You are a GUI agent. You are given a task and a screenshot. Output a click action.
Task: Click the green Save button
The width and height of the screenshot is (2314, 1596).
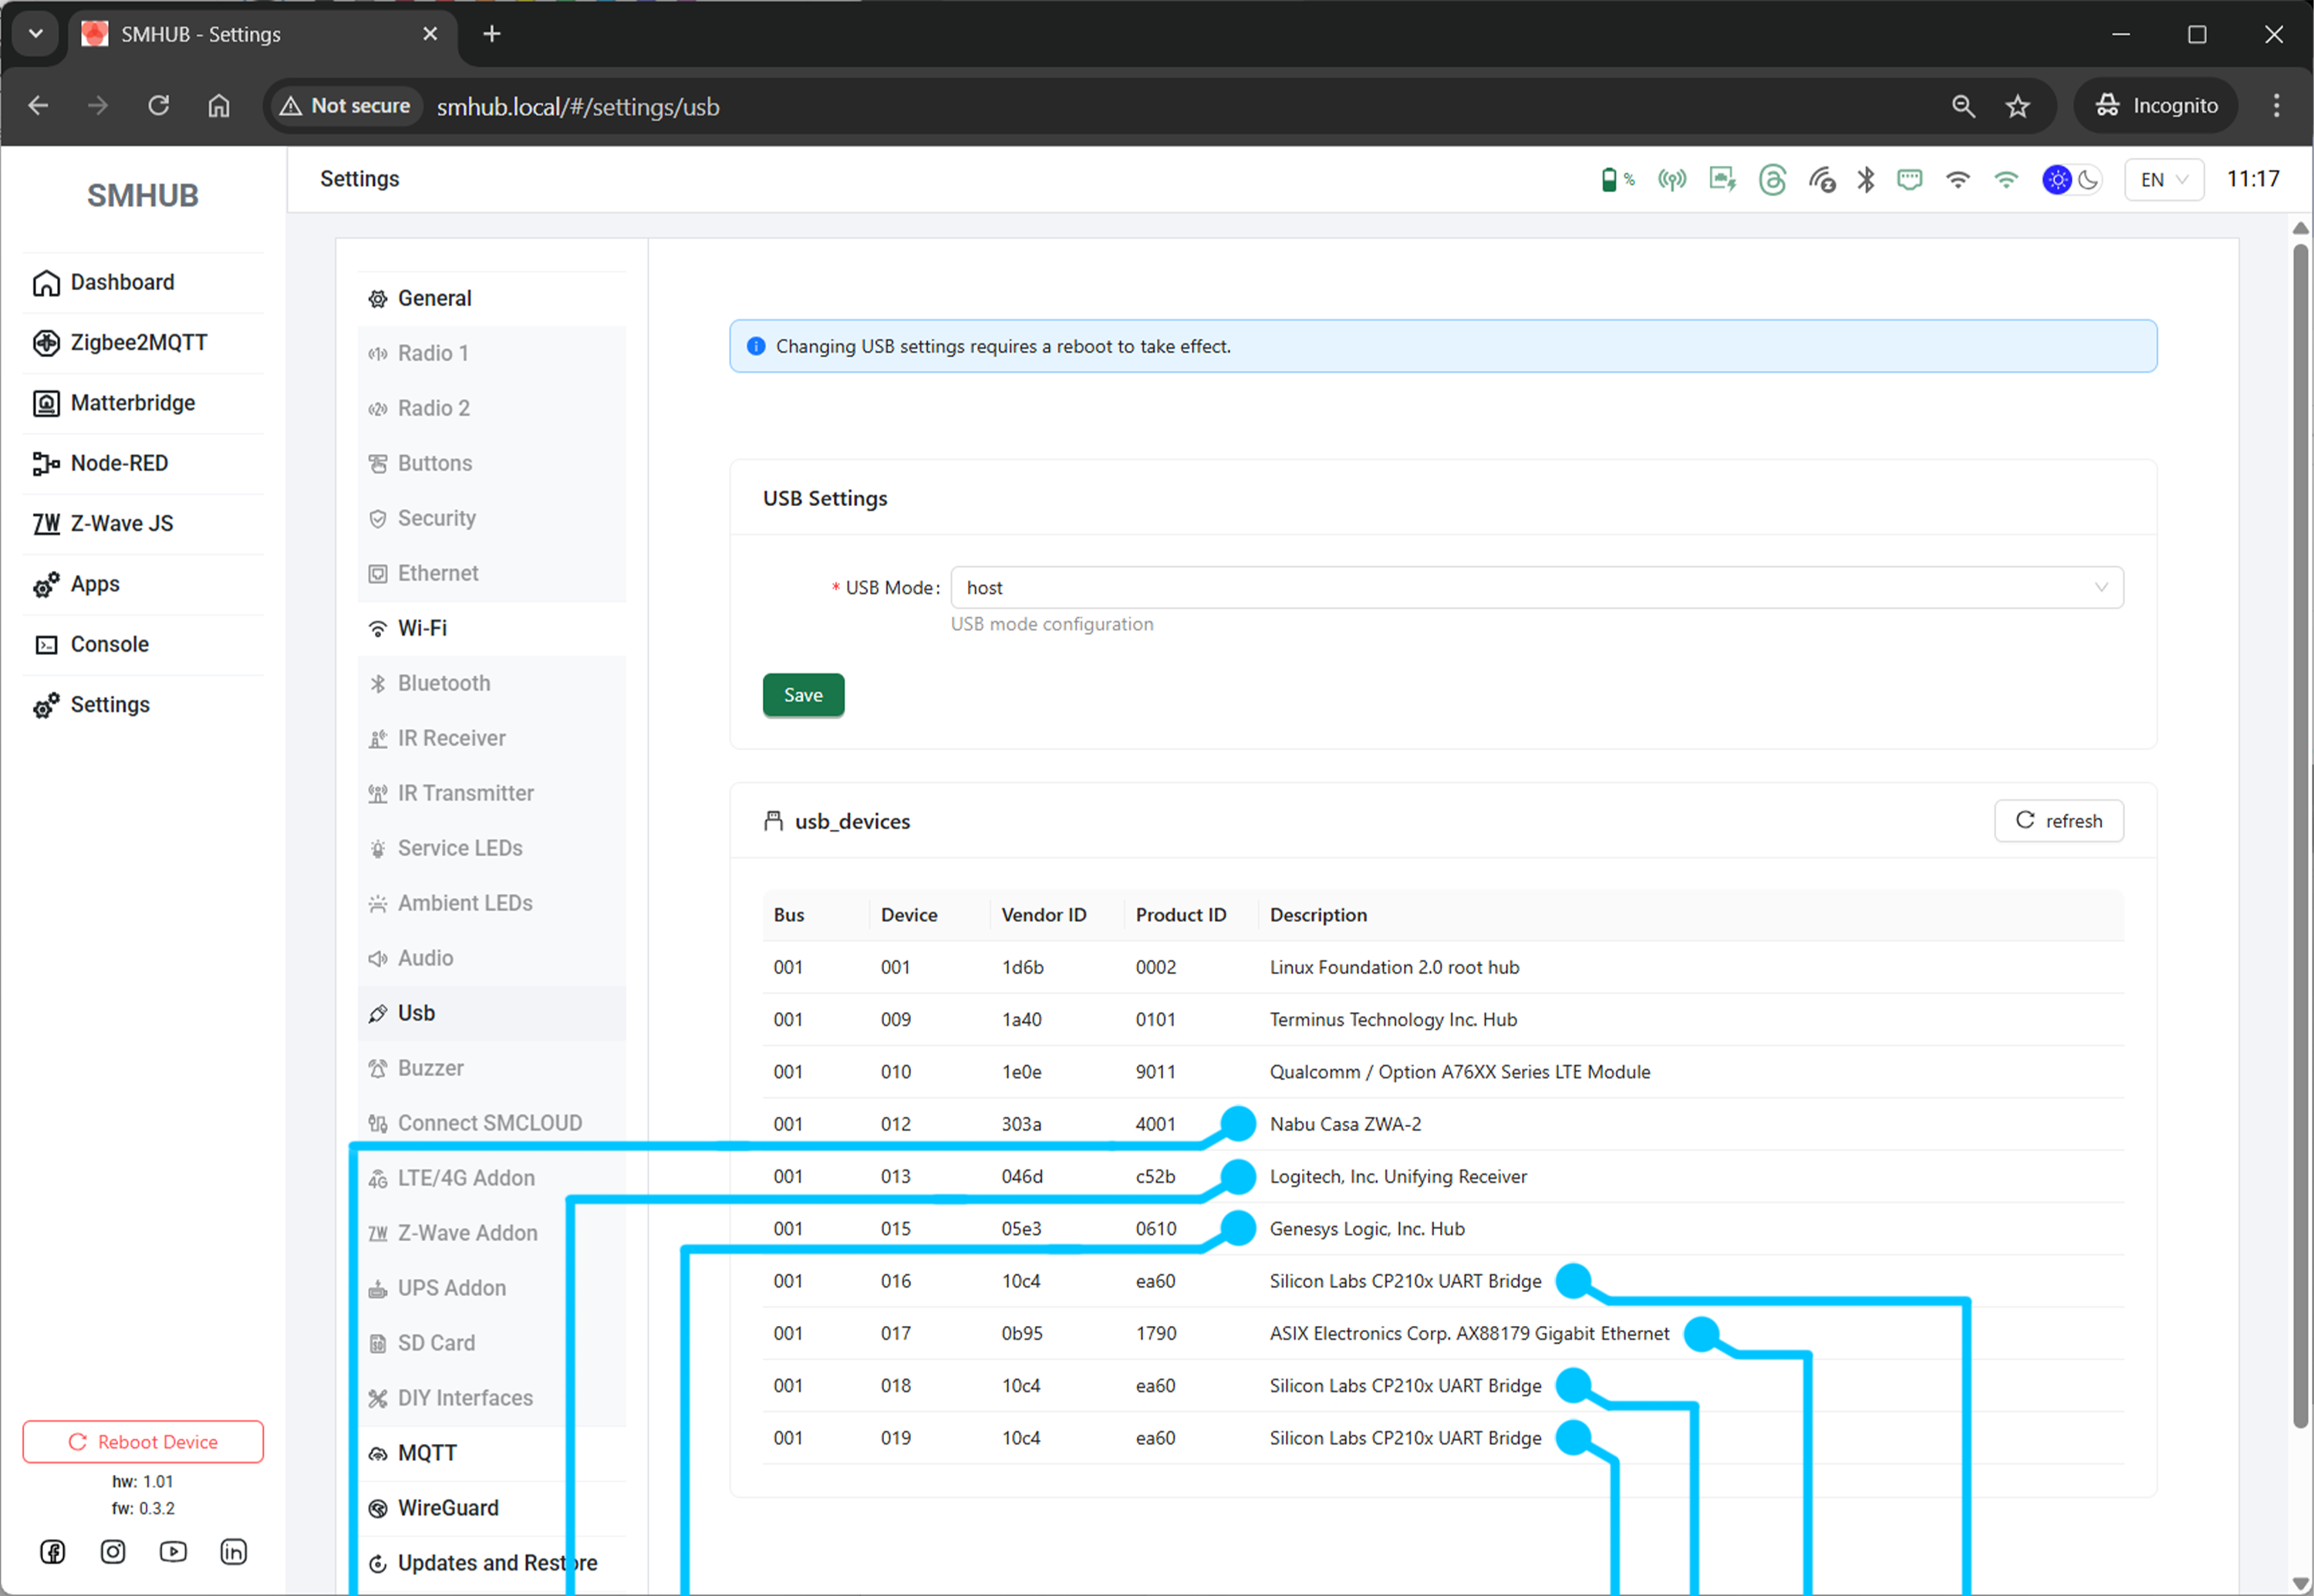(x=803, y=695)
